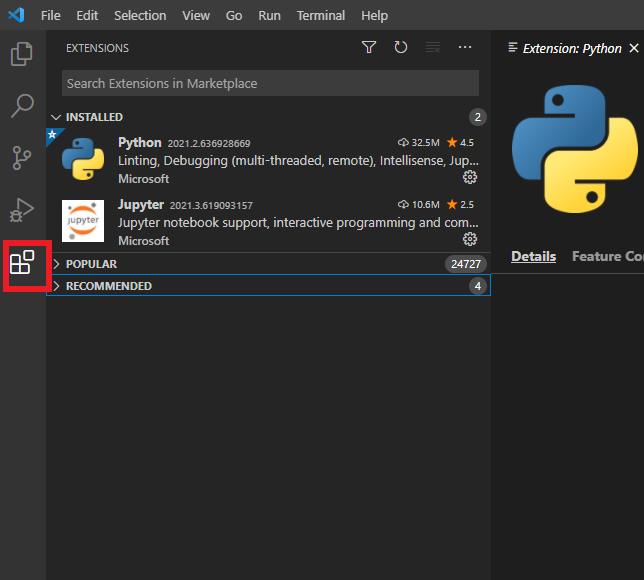Click the Jupyter extension list icon

point(83,221)
